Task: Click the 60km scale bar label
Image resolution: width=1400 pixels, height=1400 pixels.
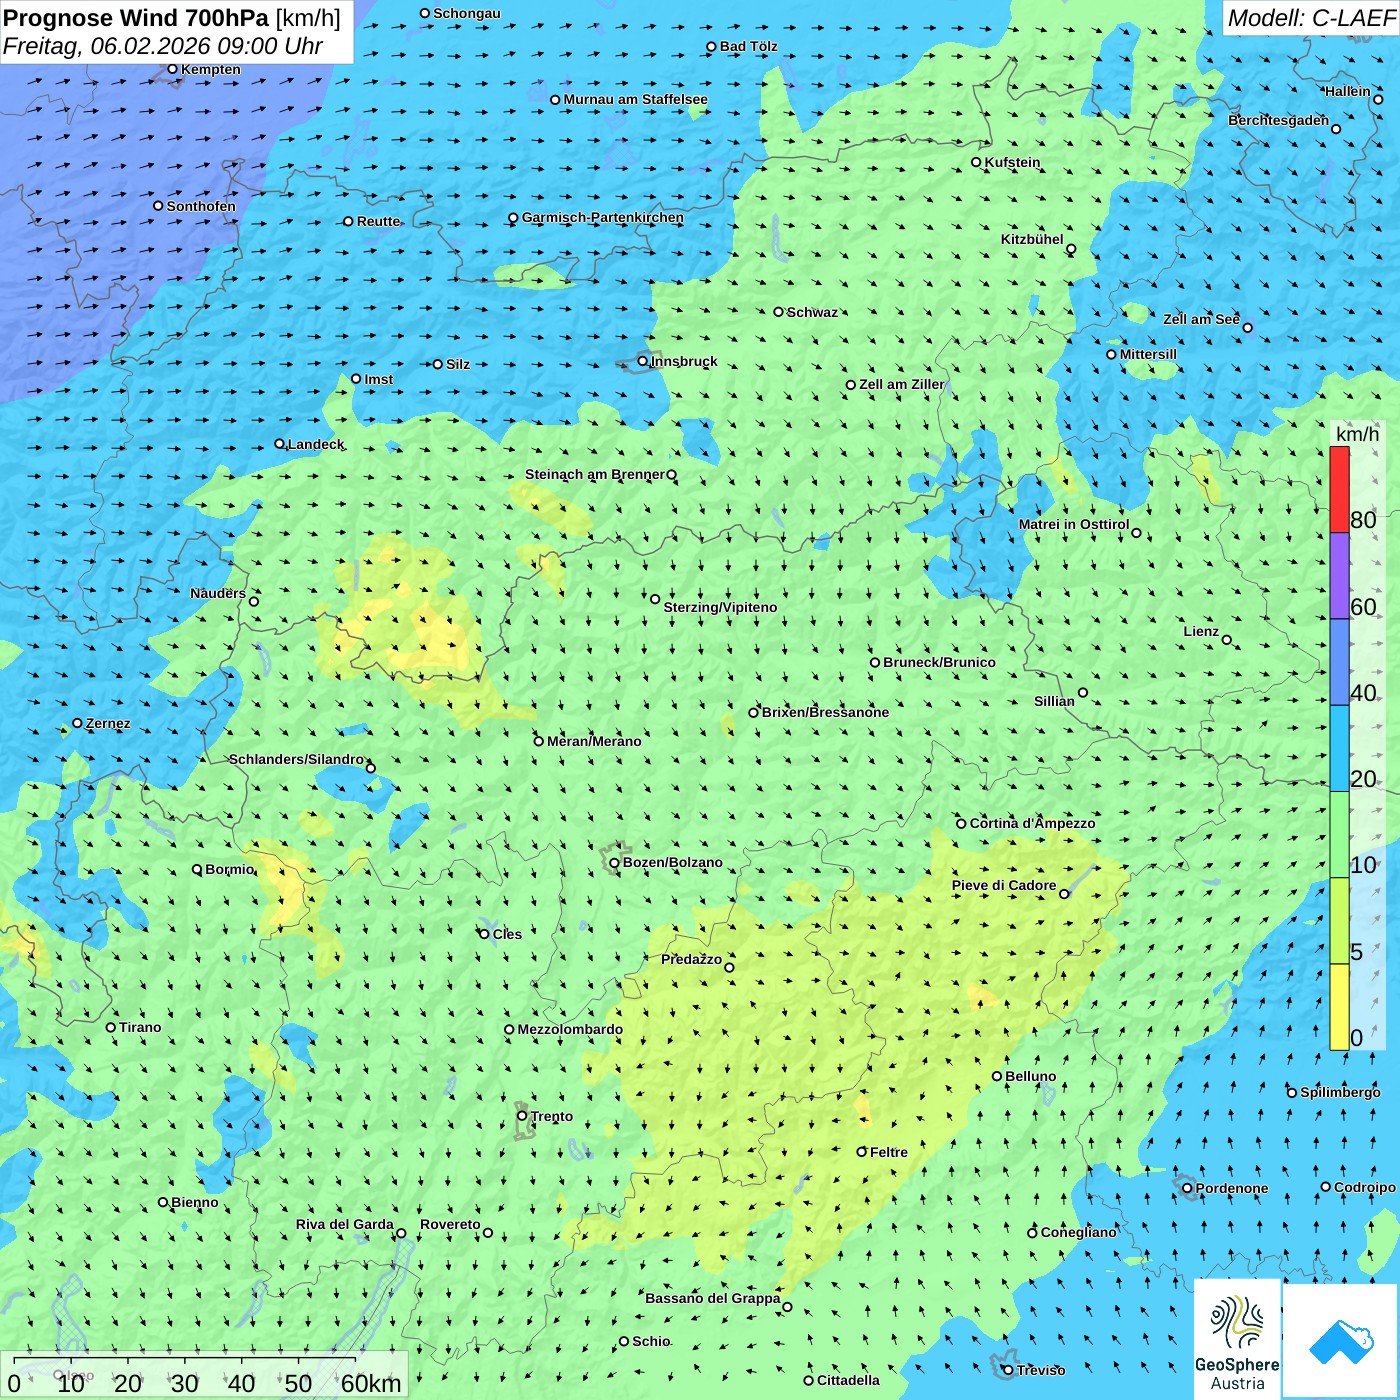Action: (x=371, y=1383)
